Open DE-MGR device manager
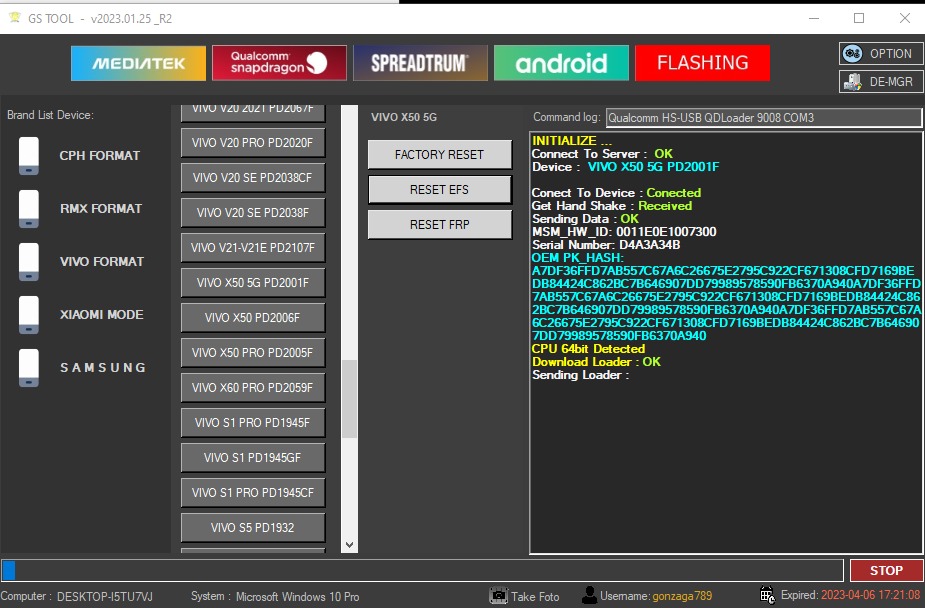This screenshot has height=608, width=925. click(x=881, y=81)
